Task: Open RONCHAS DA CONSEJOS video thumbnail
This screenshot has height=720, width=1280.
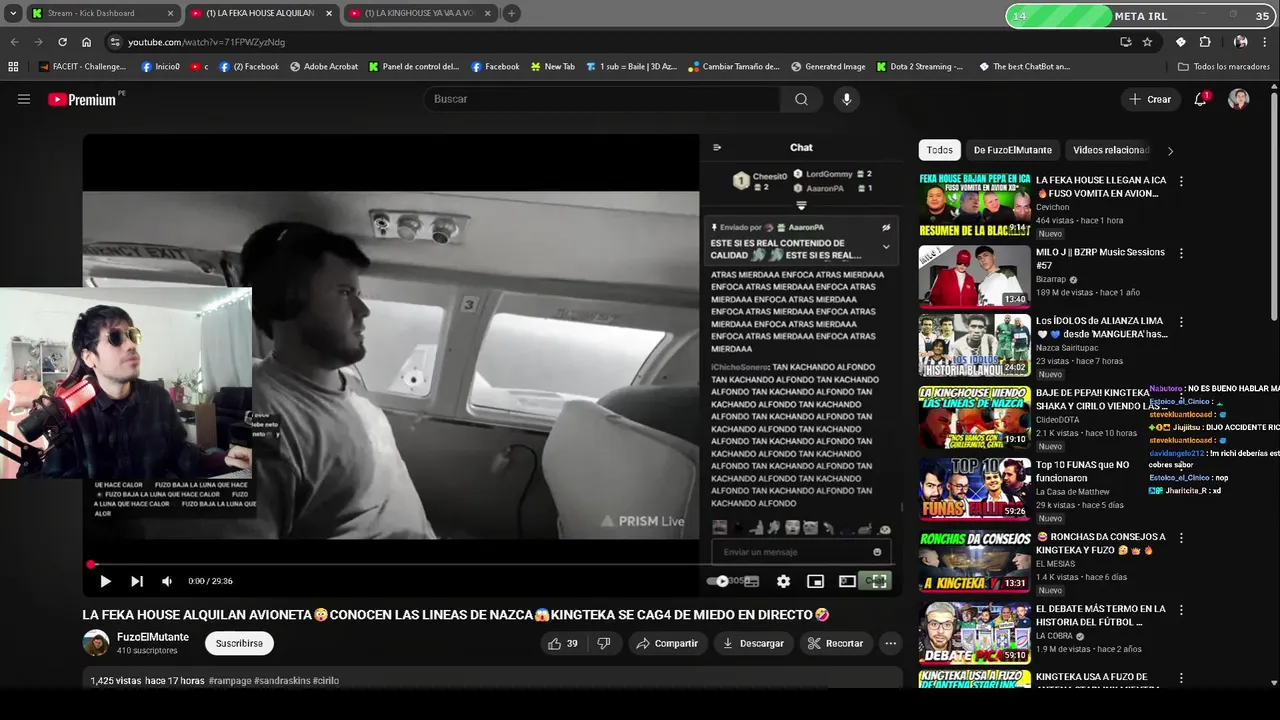Action: [974, 561]
